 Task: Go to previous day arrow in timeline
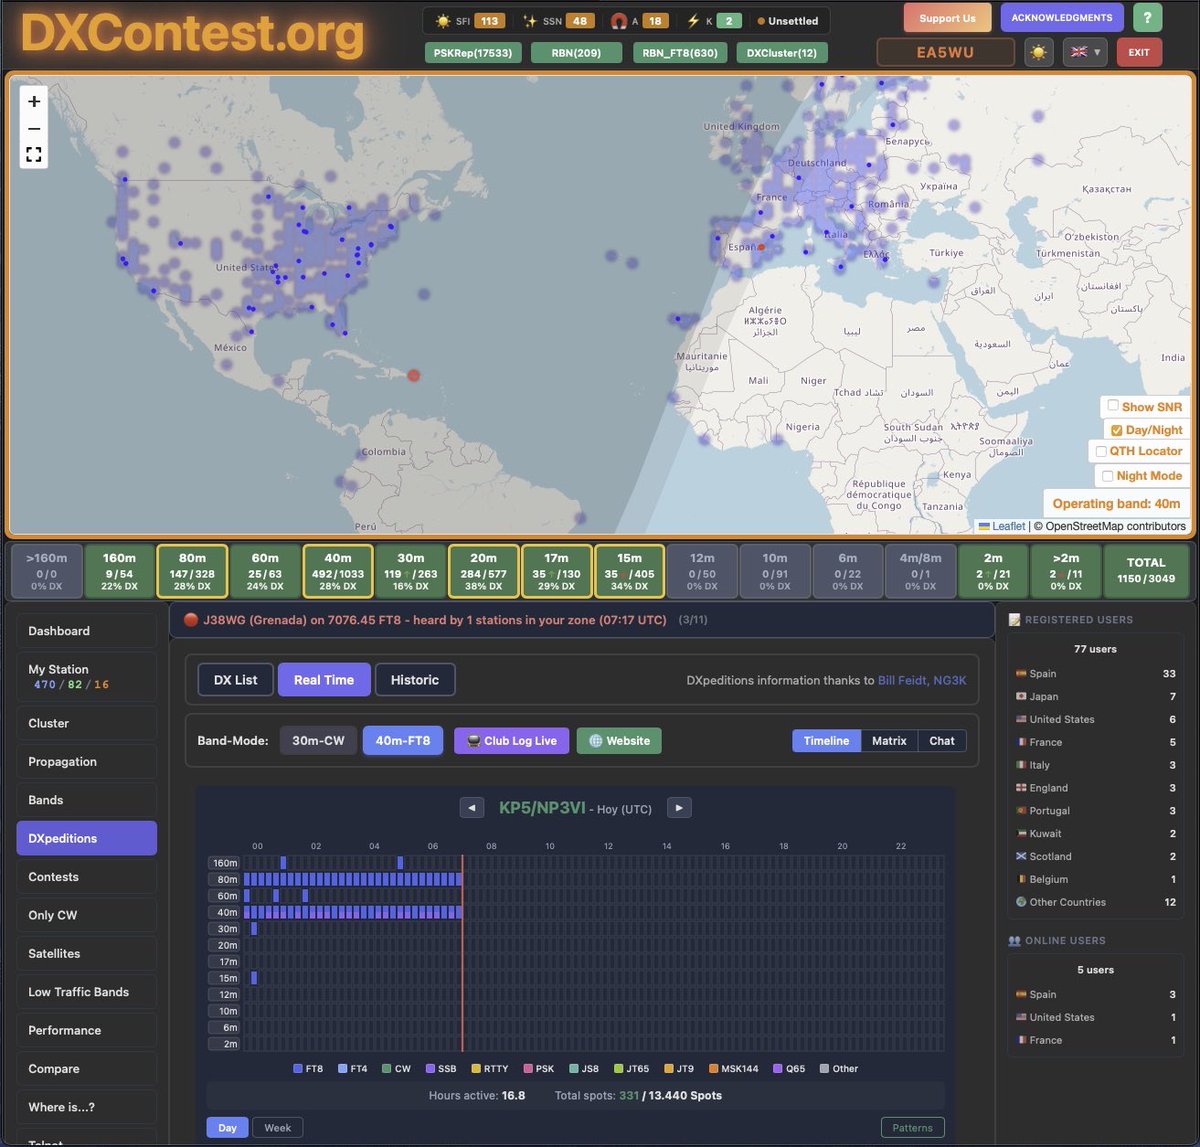[x=471, y=808]
